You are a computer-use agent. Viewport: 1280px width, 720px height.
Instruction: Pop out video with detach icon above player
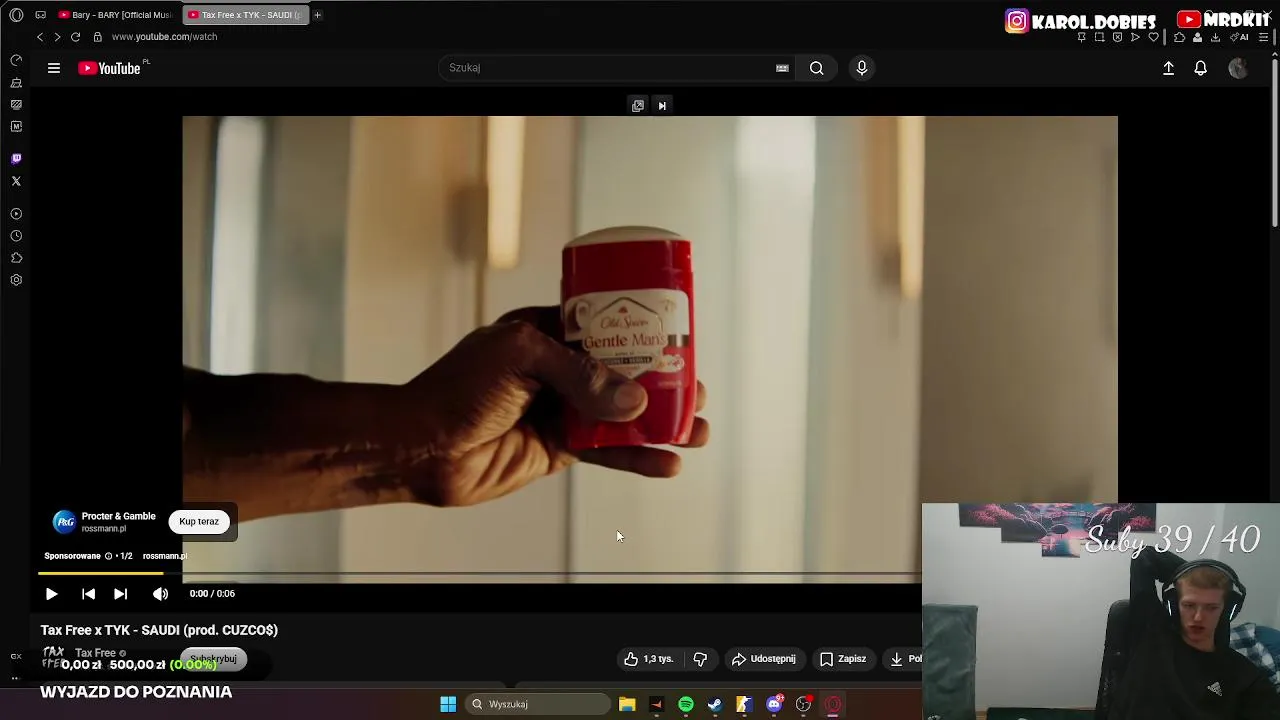pyautogui.click(x=638, y=105)
